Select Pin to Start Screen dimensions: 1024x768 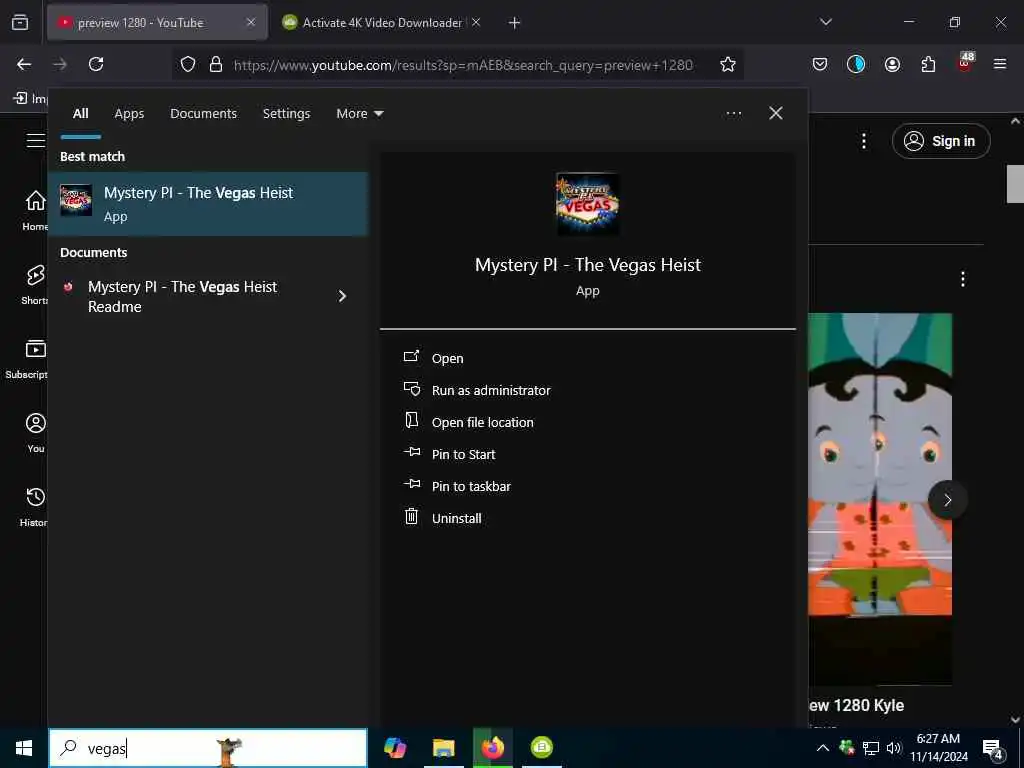pos(463,455)
